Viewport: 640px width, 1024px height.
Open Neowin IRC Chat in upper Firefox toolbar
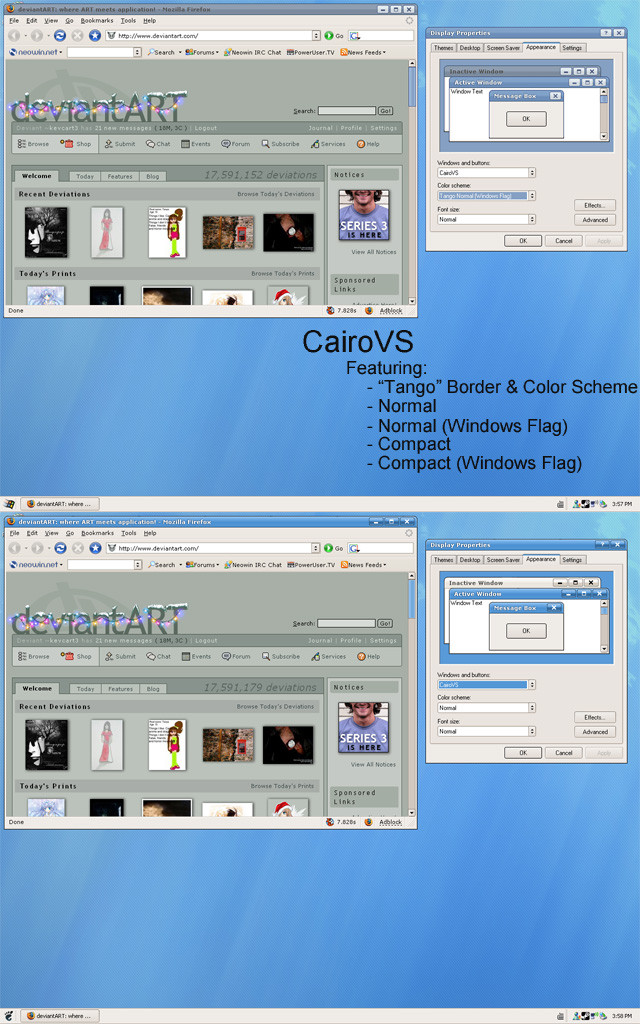(x=252, y=52)
